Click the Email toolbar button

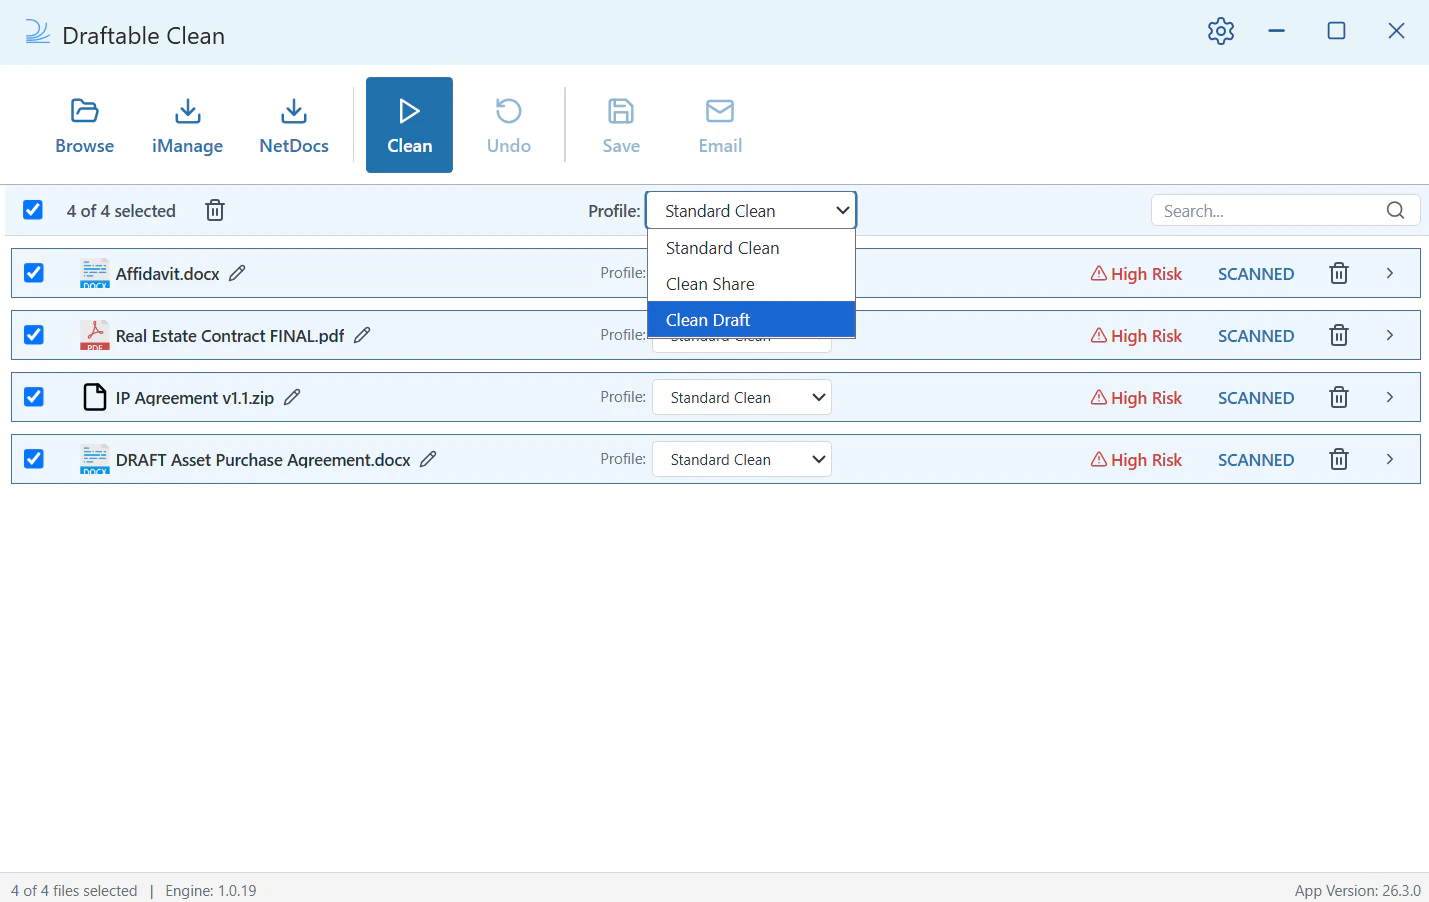click(720, 125)
